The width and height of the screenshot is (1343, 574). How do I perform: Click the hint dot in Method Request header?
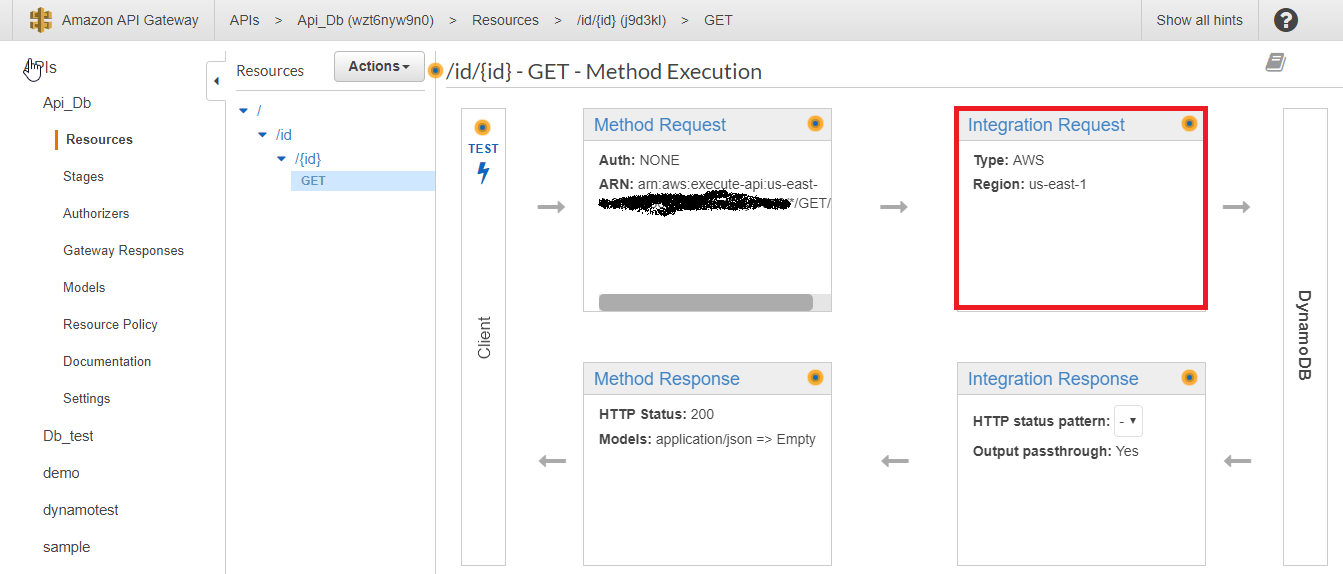coord(815,124)
